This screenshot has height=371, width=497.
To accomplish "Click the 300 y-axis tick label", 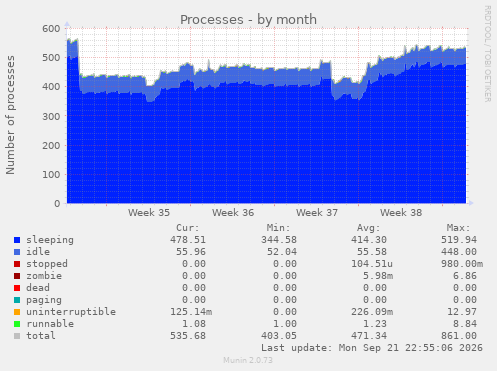I will pyautogui.click(x=51, y=116).
